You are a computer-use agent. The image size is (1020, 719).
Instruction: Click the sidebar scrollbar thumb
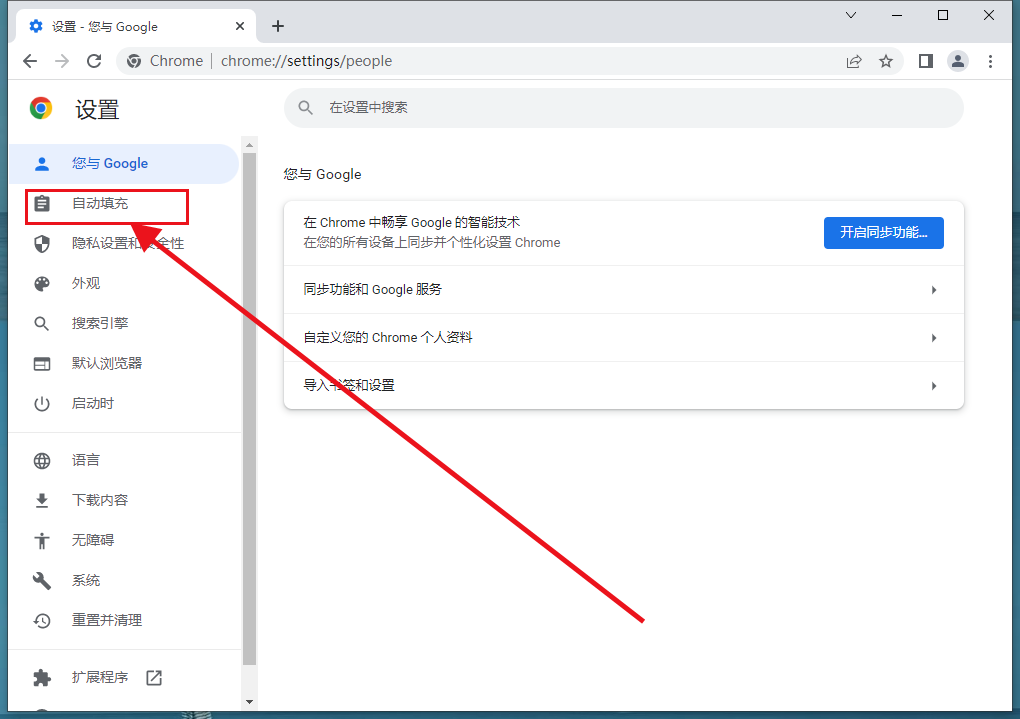coord(249,409)
